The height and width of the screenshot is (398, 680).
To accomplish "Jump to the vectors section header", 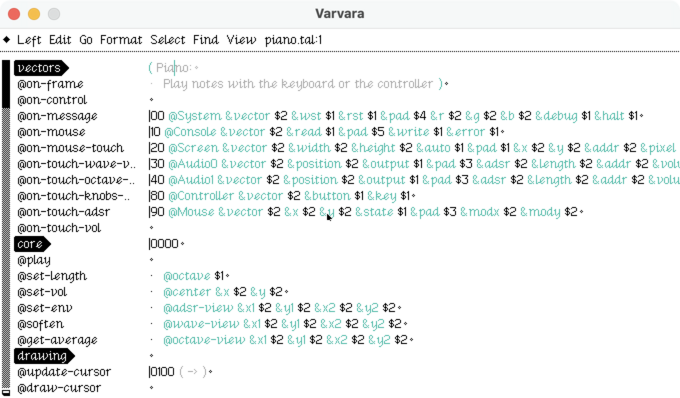I will click(x=41, y=68).
